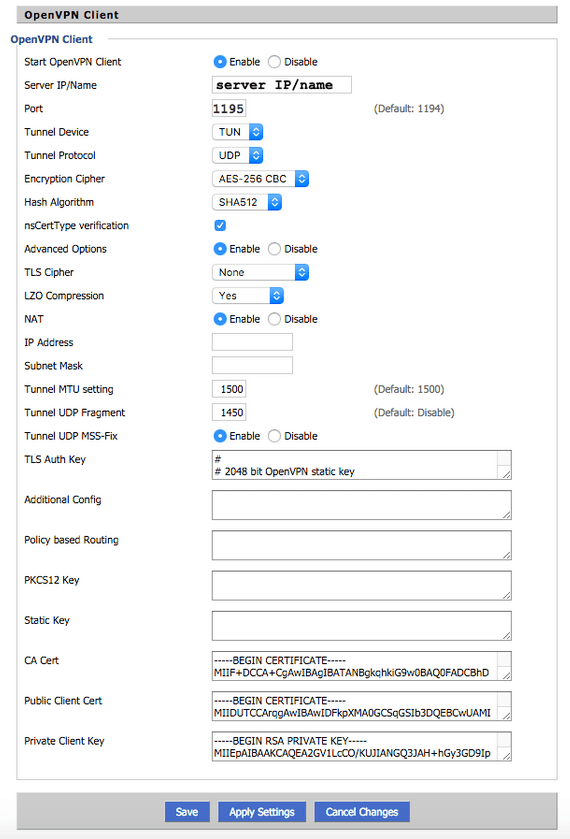
Task: Click the blue "OpenVPN Client" section legend
Action: (51, 40)
